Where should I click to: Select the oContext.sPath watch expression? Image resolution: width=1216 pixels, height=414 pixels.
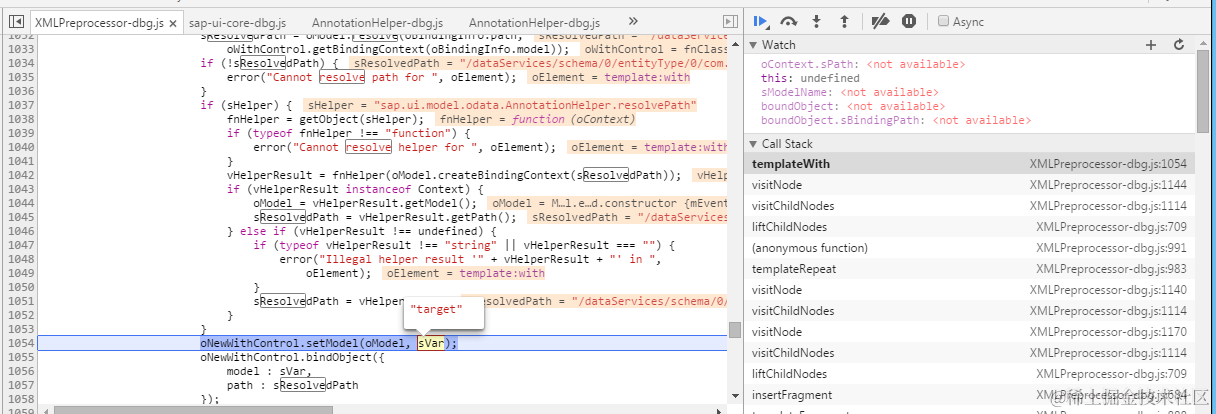point(863,64)
